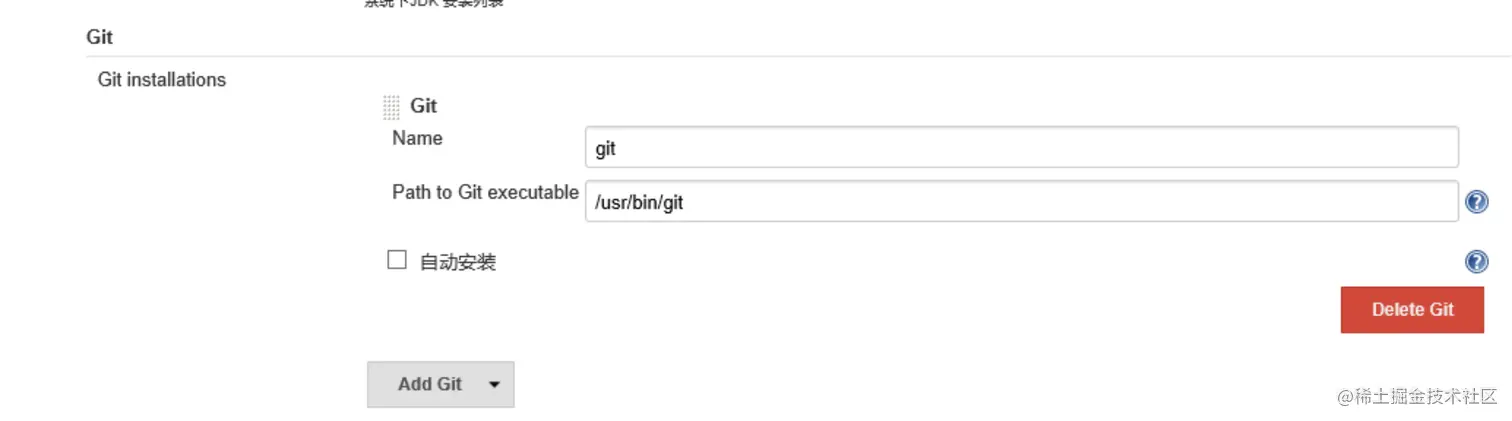
Task: Expand the Add Git dropdown arrow
Action: coord(493,384)
